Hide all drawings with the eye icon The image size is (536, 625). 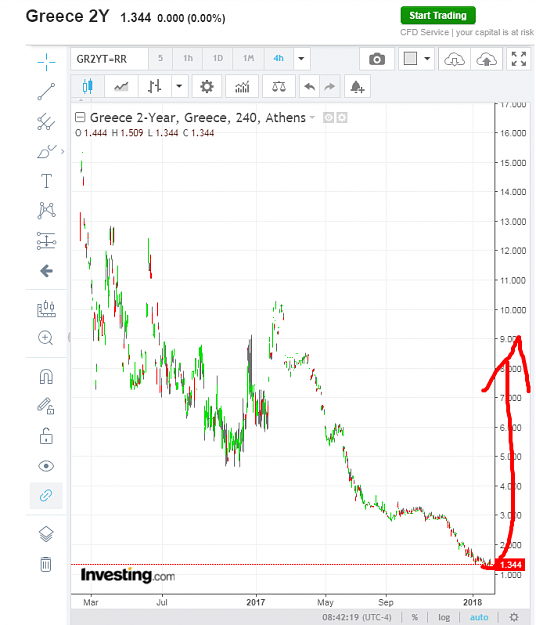pyautogui.click(x=46, y=466)
